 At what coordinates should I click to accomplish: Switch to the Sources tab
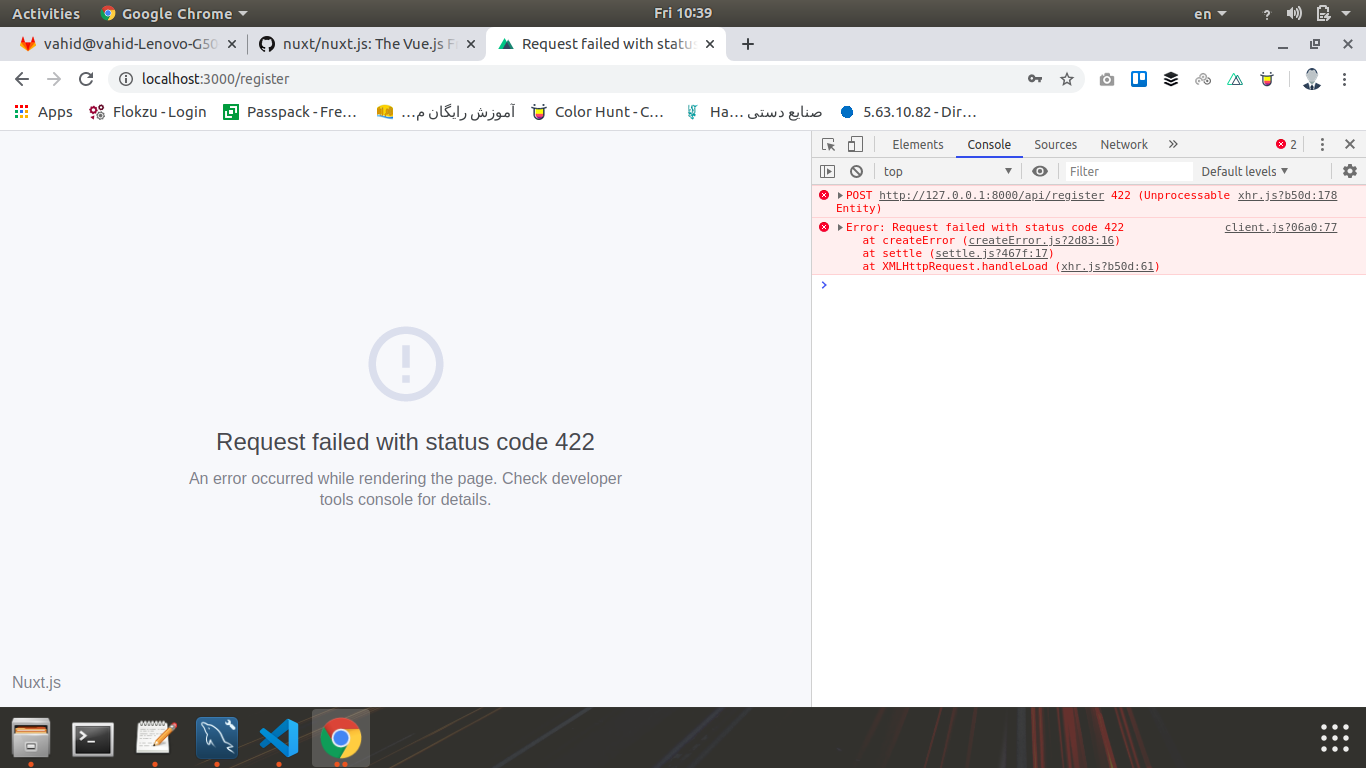point(1055,144)
